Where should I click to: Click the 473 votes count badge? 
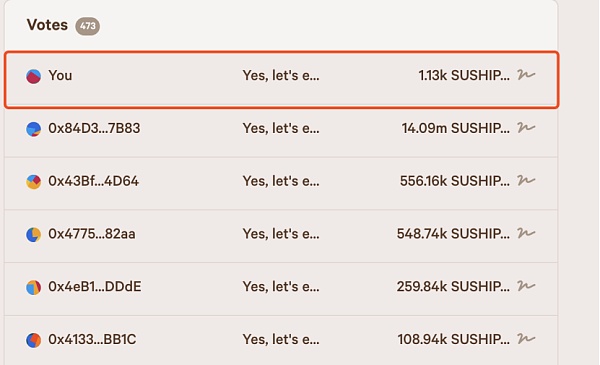click(88, 26)
